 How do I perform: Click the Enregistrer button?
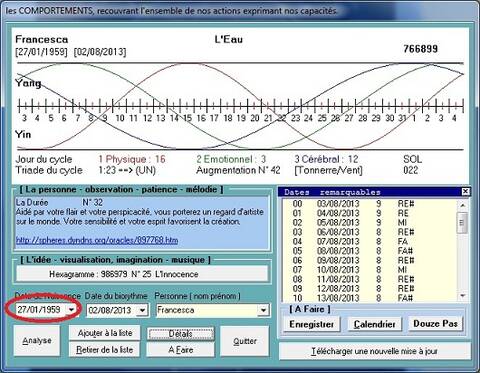[x=311, y=324]
